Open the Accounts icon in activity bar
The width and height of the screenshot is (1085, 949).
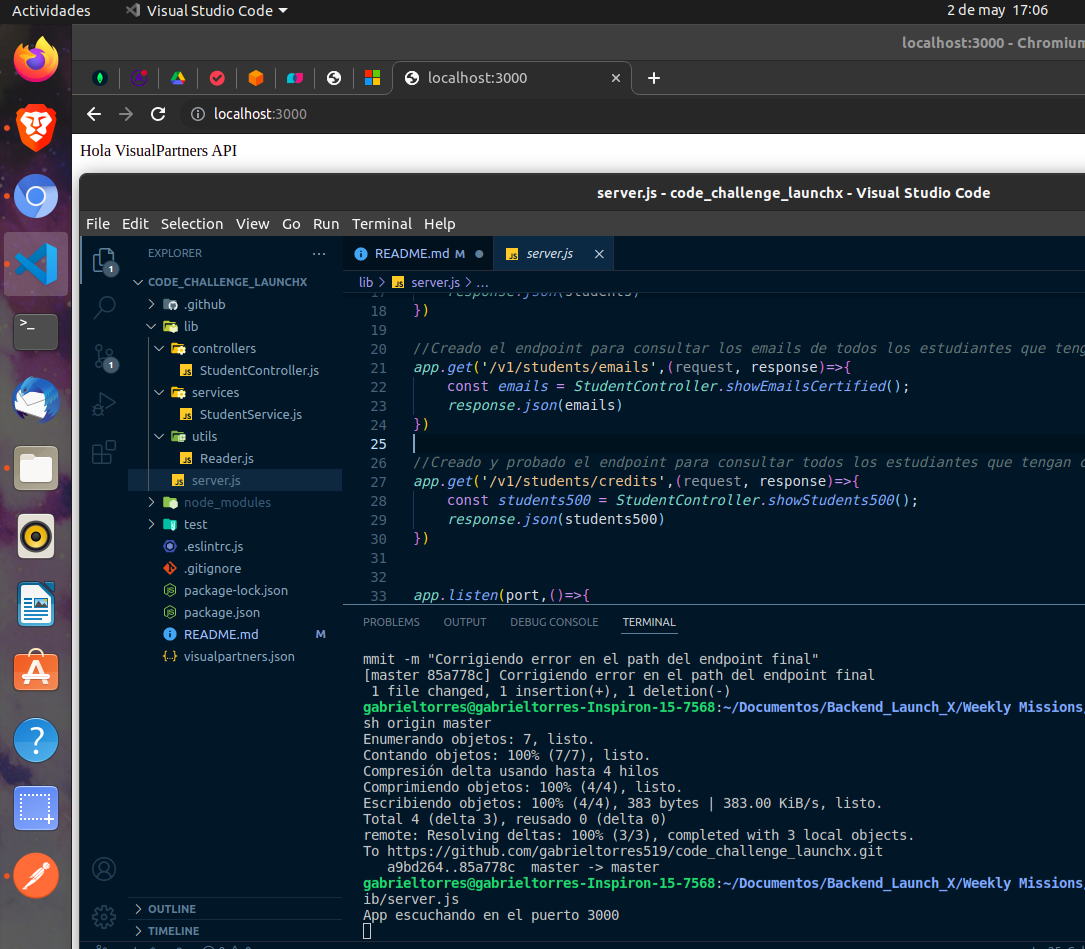click(x=103, y=868)
